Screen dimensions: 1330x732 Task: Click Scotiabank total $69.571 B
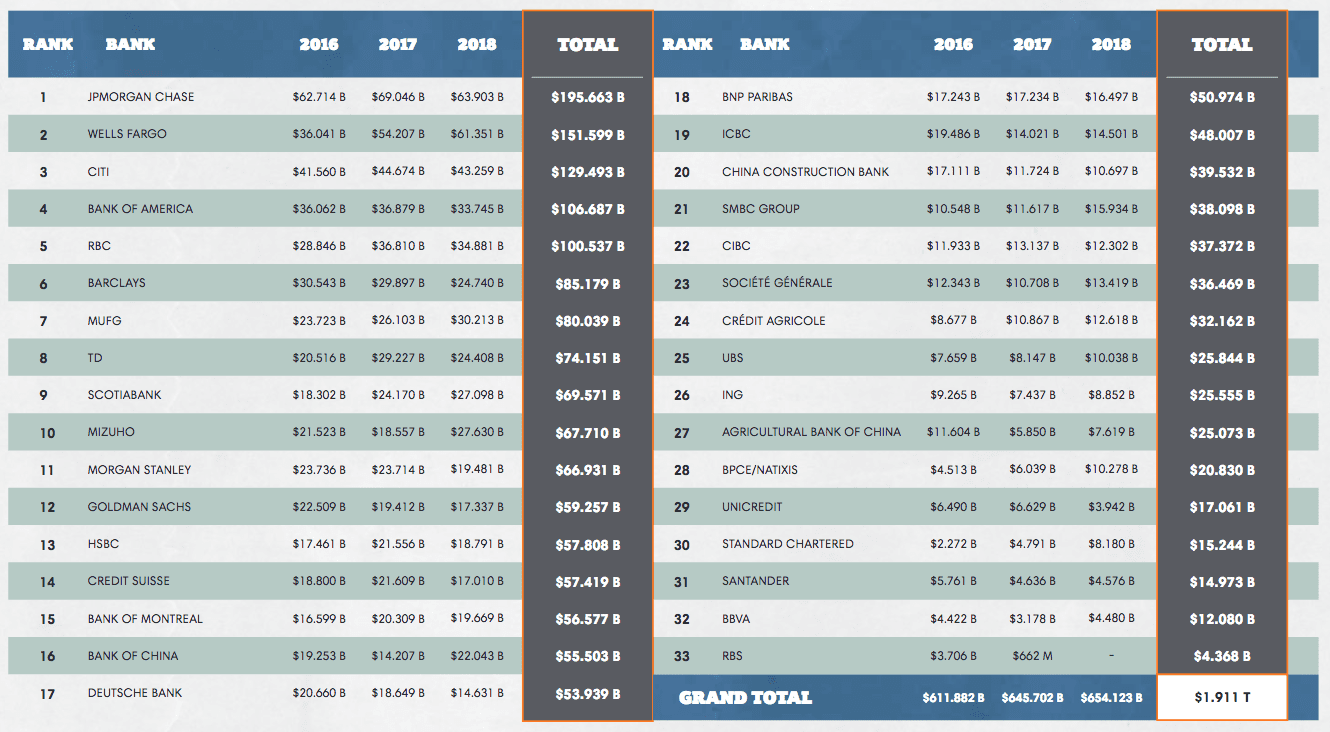pyautogui.click(x=588, y=396)
